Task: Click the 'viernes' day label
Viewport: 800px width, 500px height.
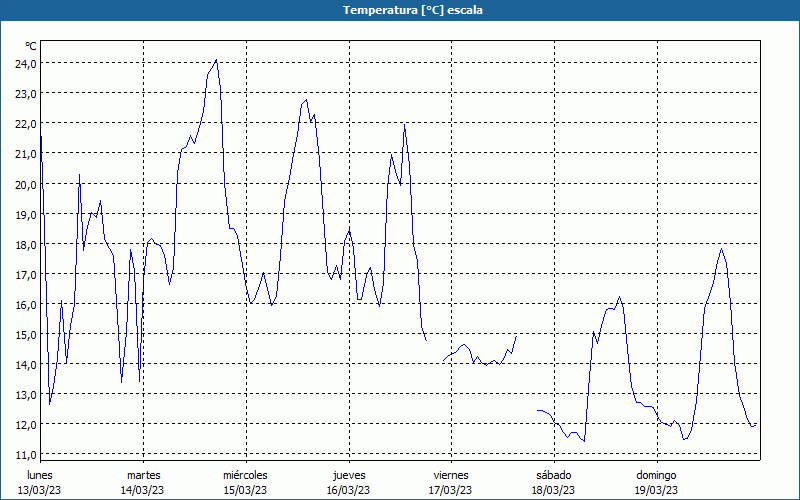Action: 451,476
